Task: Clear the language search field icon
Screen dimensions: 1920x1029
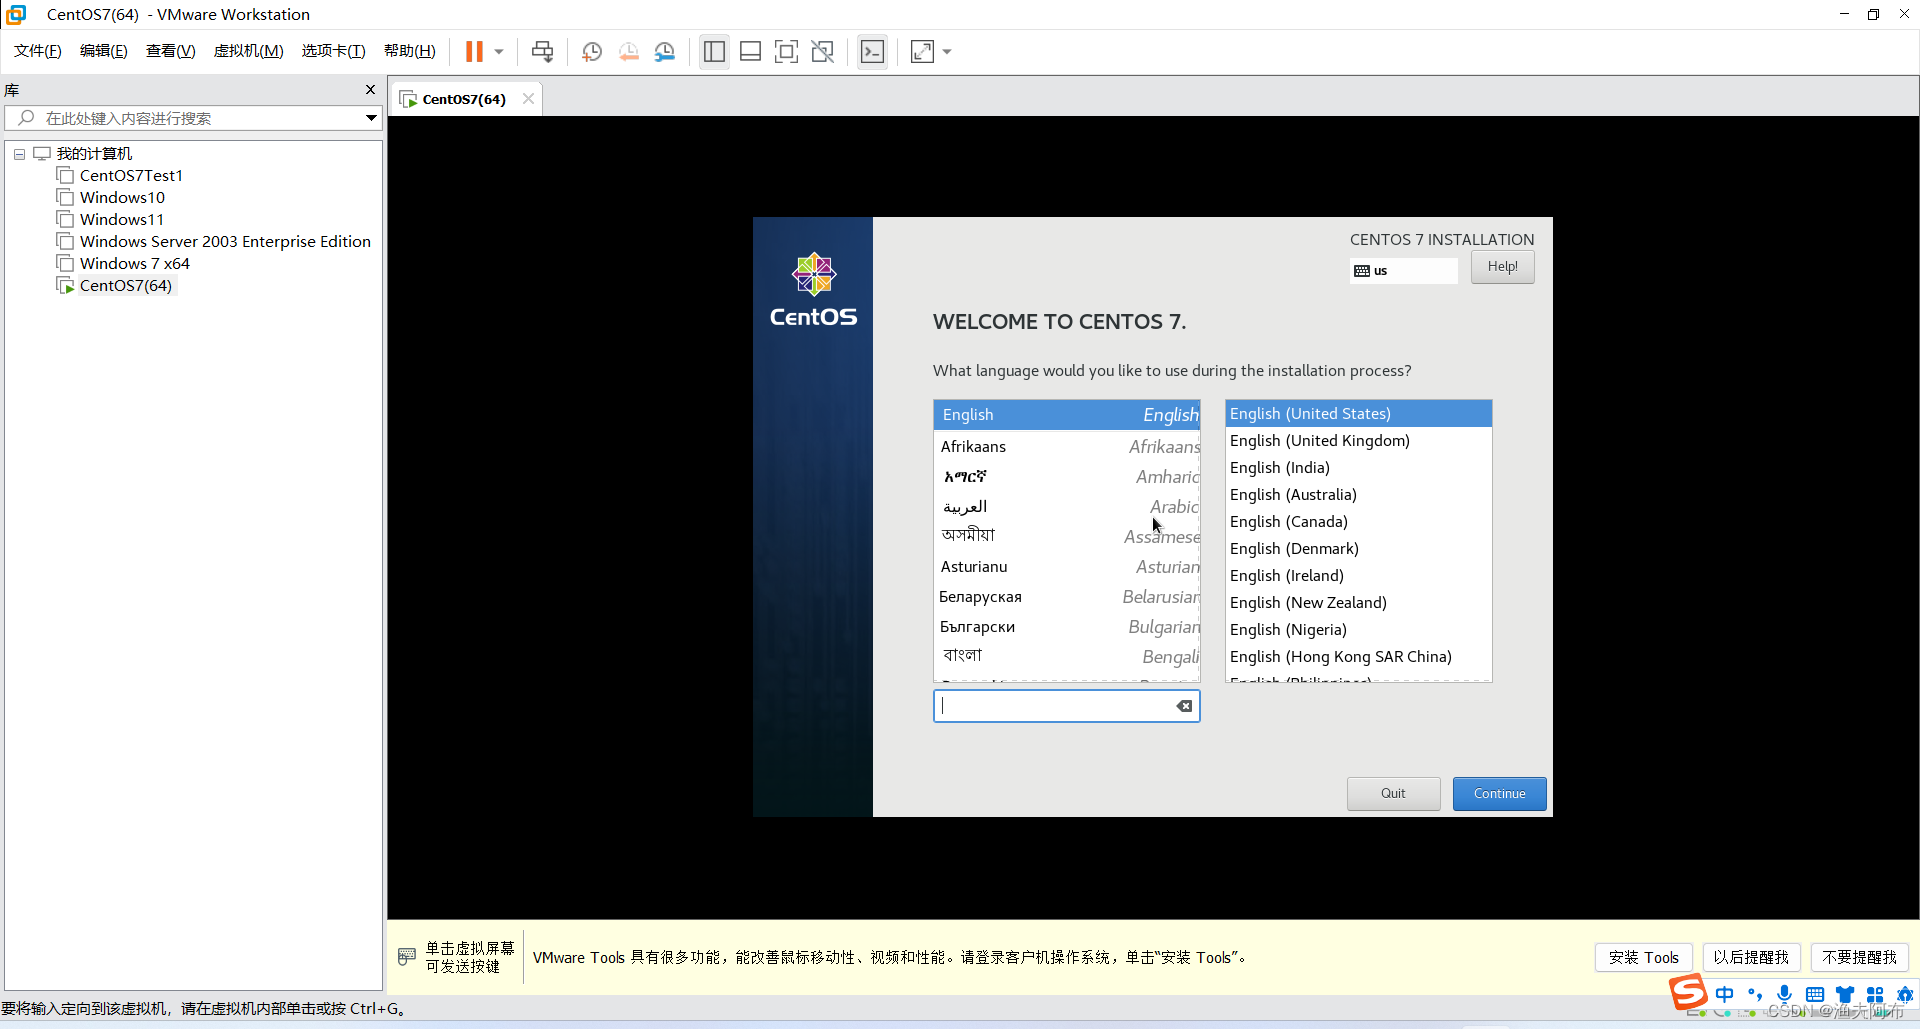Action: point(1184,706)
